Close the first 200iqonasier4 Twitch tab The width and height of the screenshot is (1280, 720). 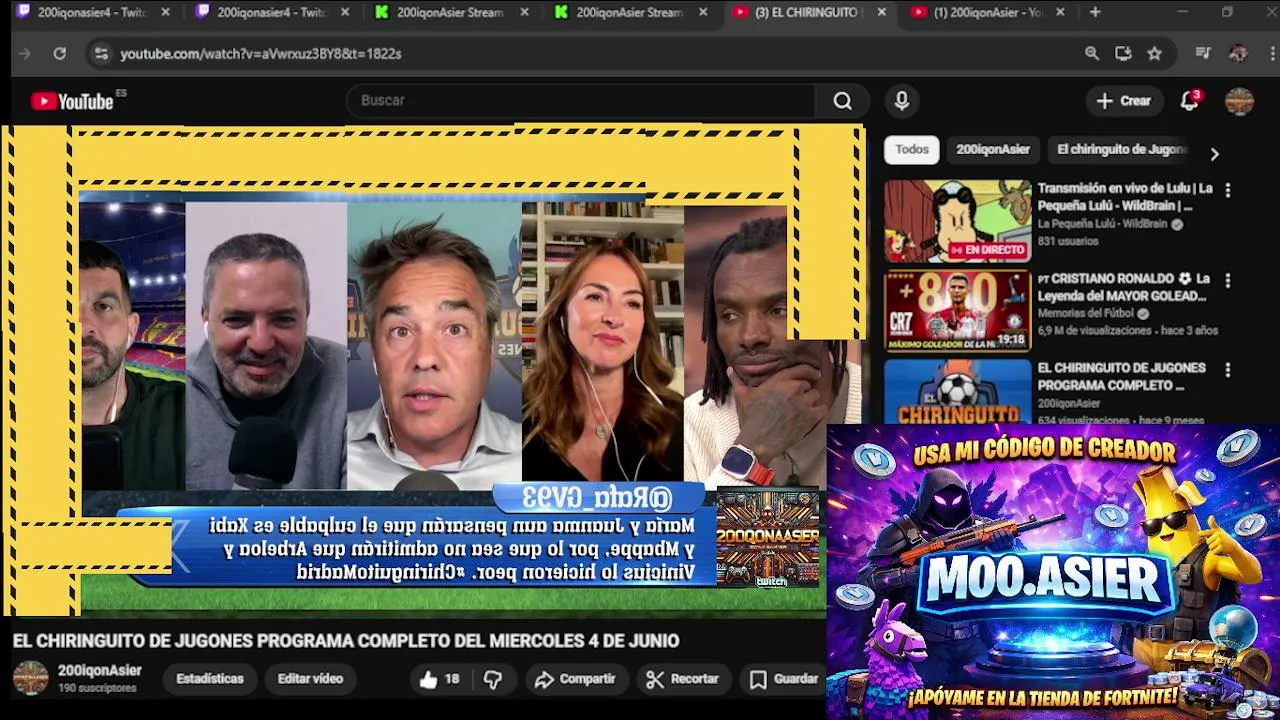point(165,12)
